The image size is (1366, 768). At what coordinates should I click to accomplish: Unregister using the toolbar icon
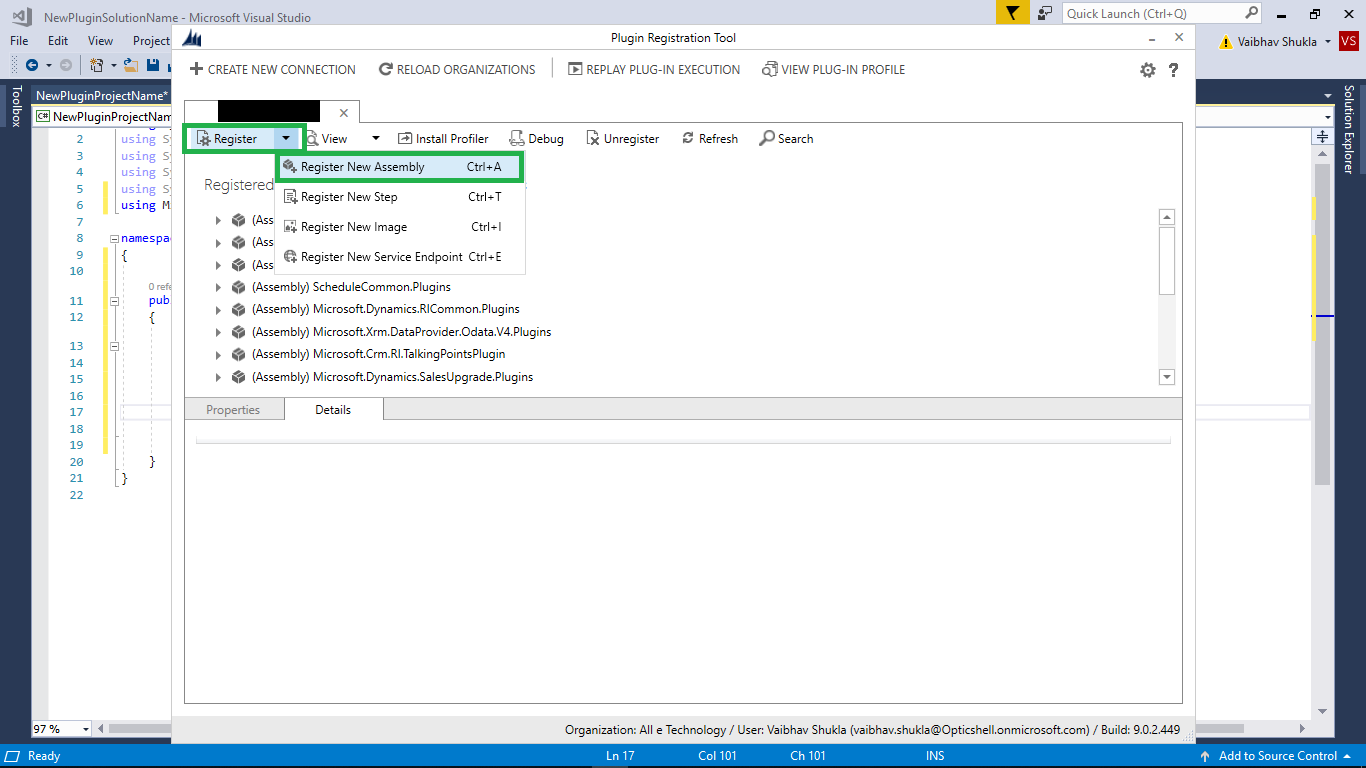click(622, 138)
